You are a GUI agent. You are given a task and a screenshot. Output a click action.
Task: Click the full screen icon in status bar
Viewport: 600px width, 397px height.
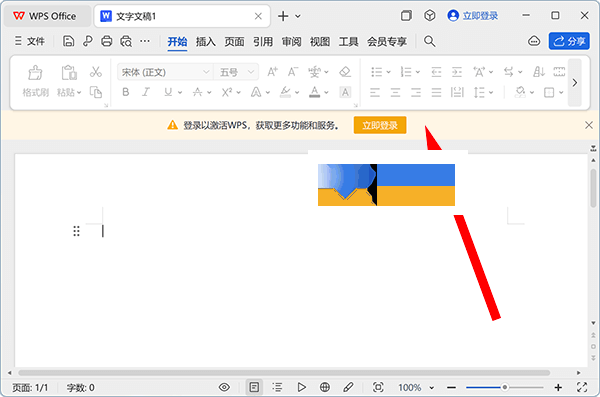[x=582, y=387]
